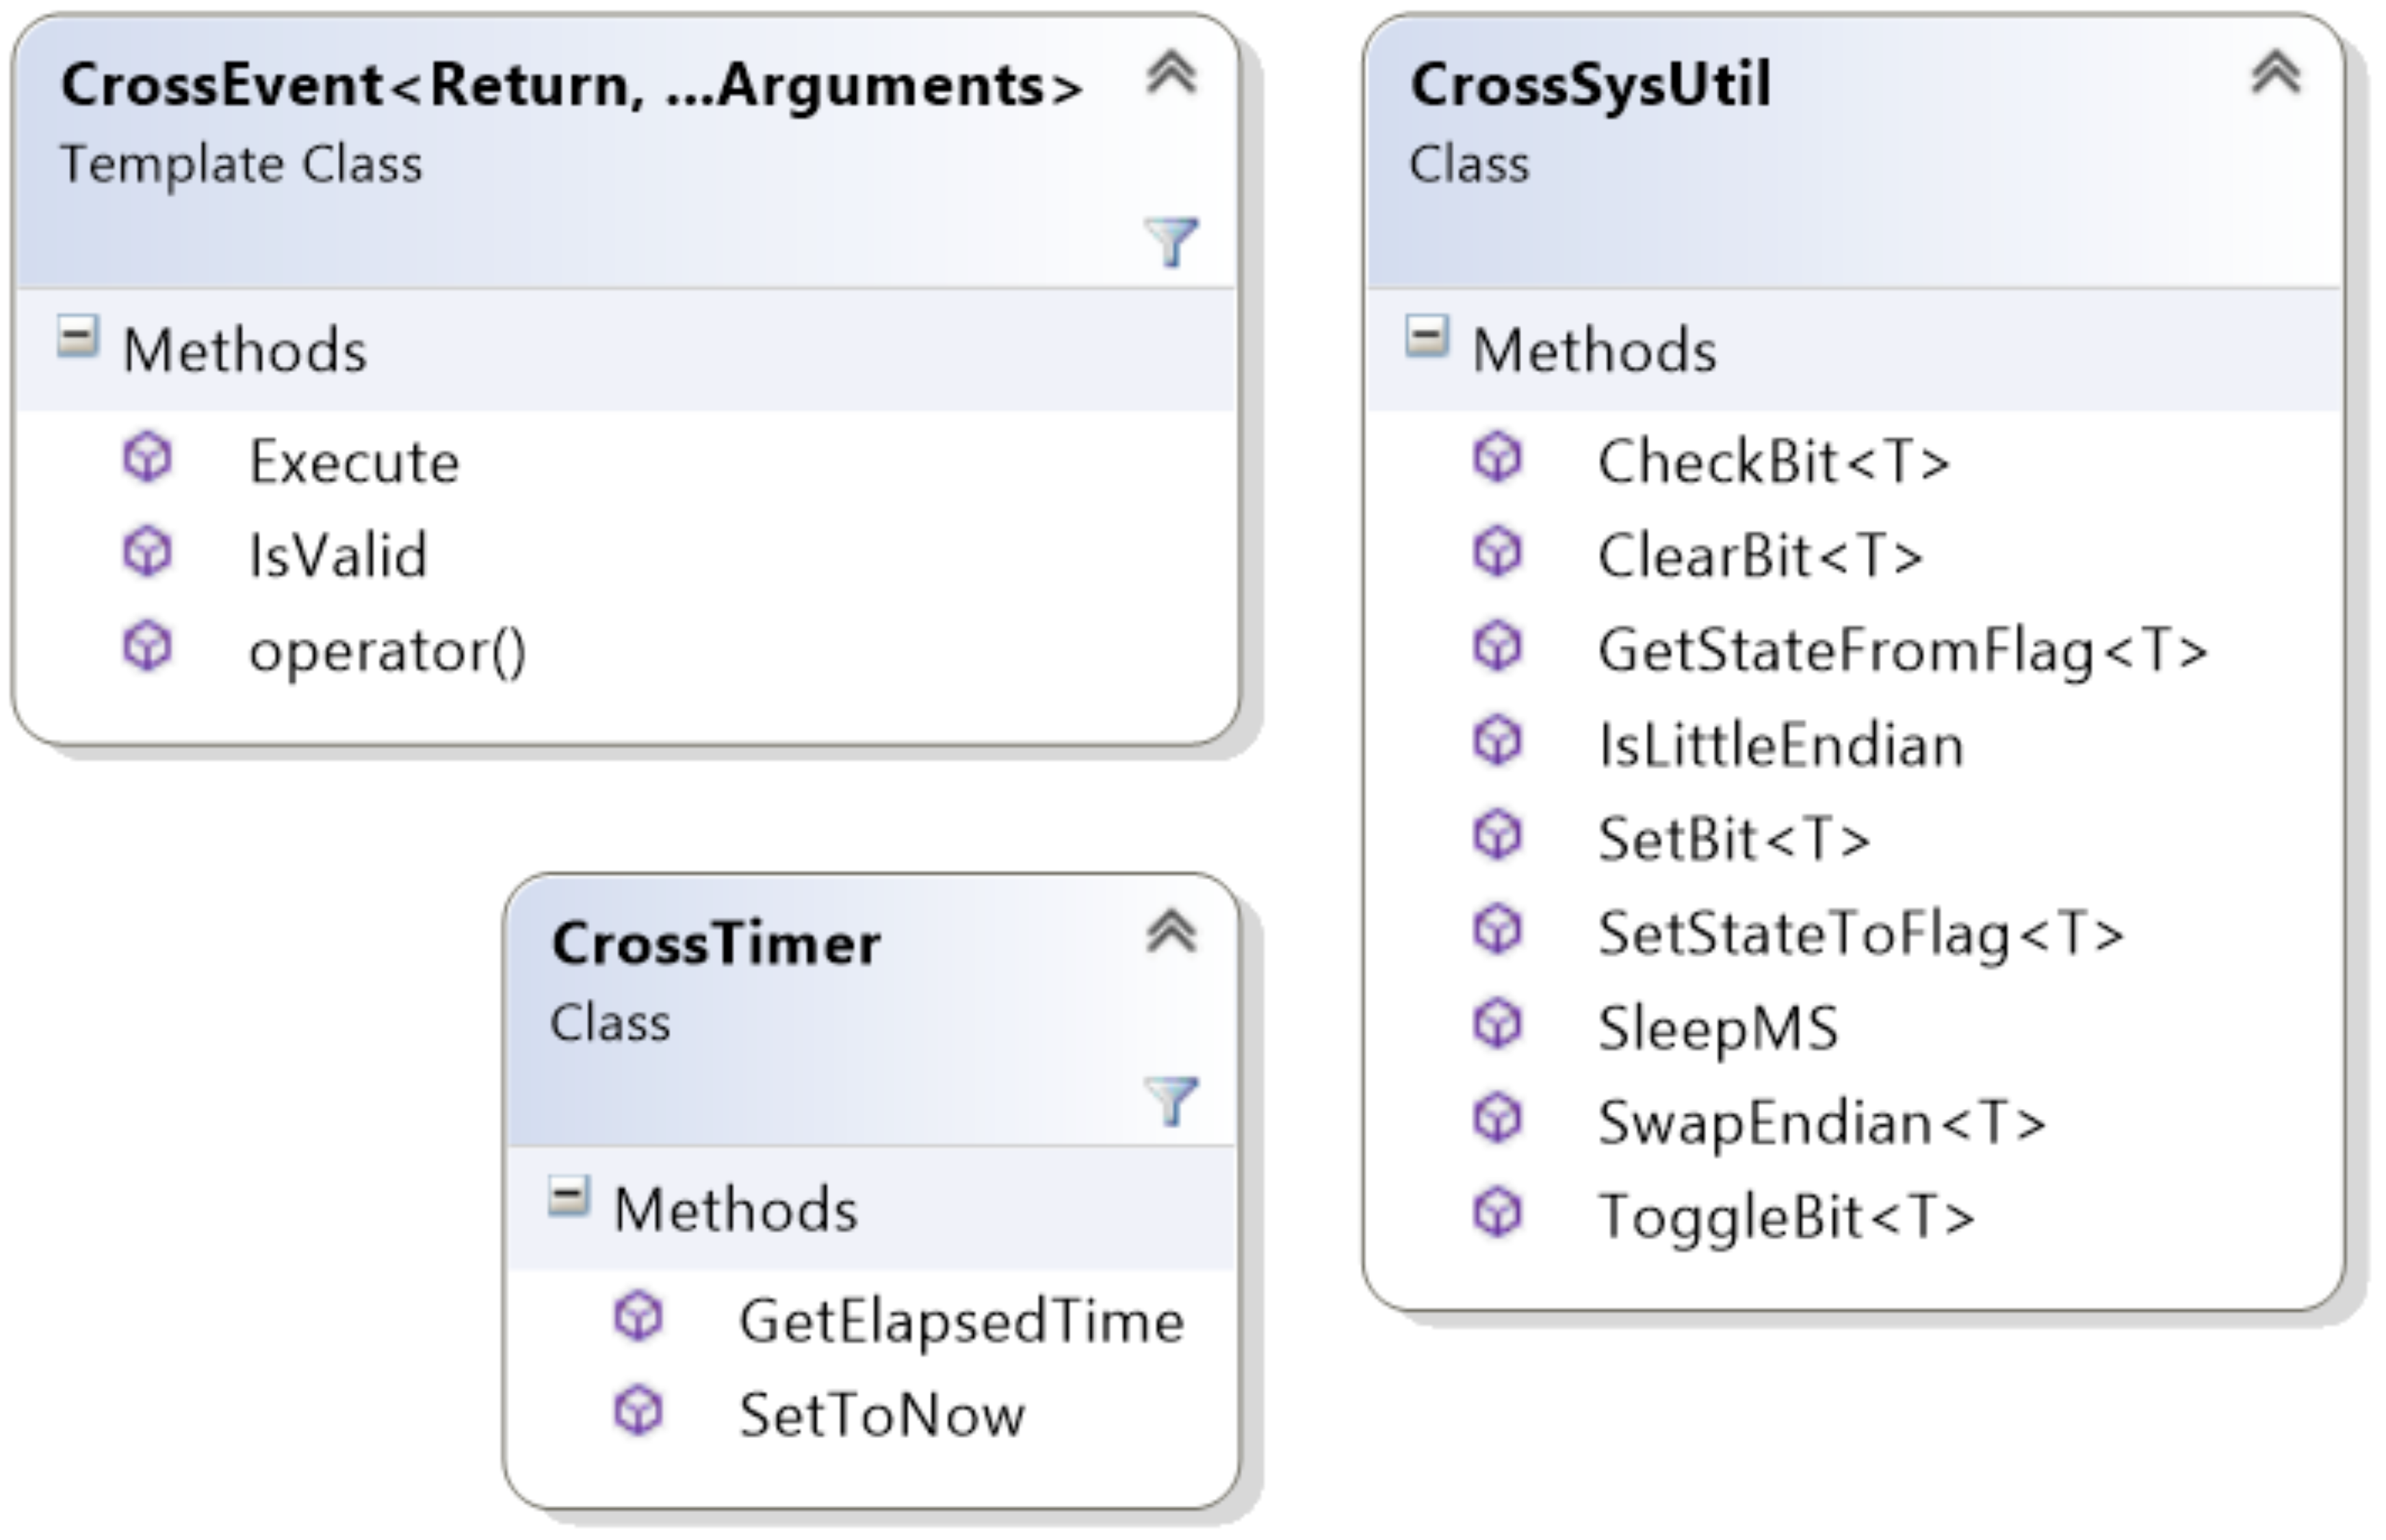Image resolution: width=2386 pixels, height=1540 pixels.
Task: Click method icon next to ToggleBit<T>
Action: 1497,1213
